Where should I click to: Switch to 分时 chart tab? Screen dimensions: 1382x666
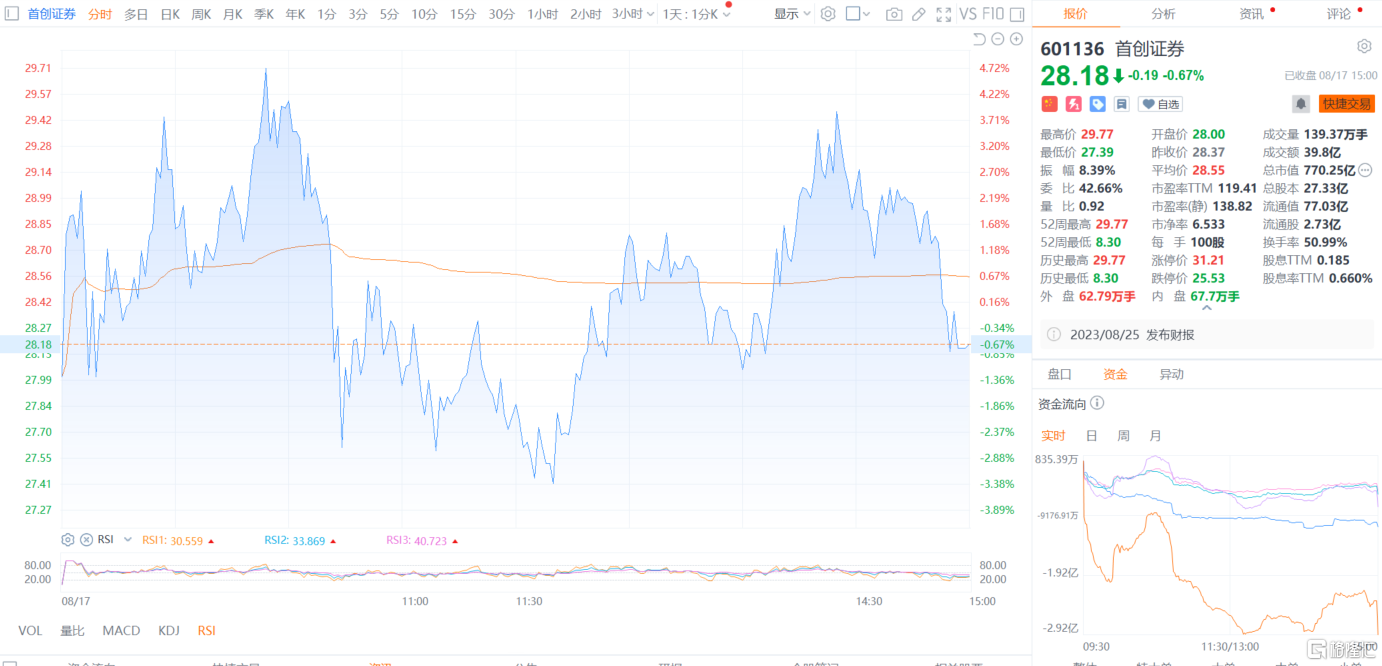click(100, 14)
